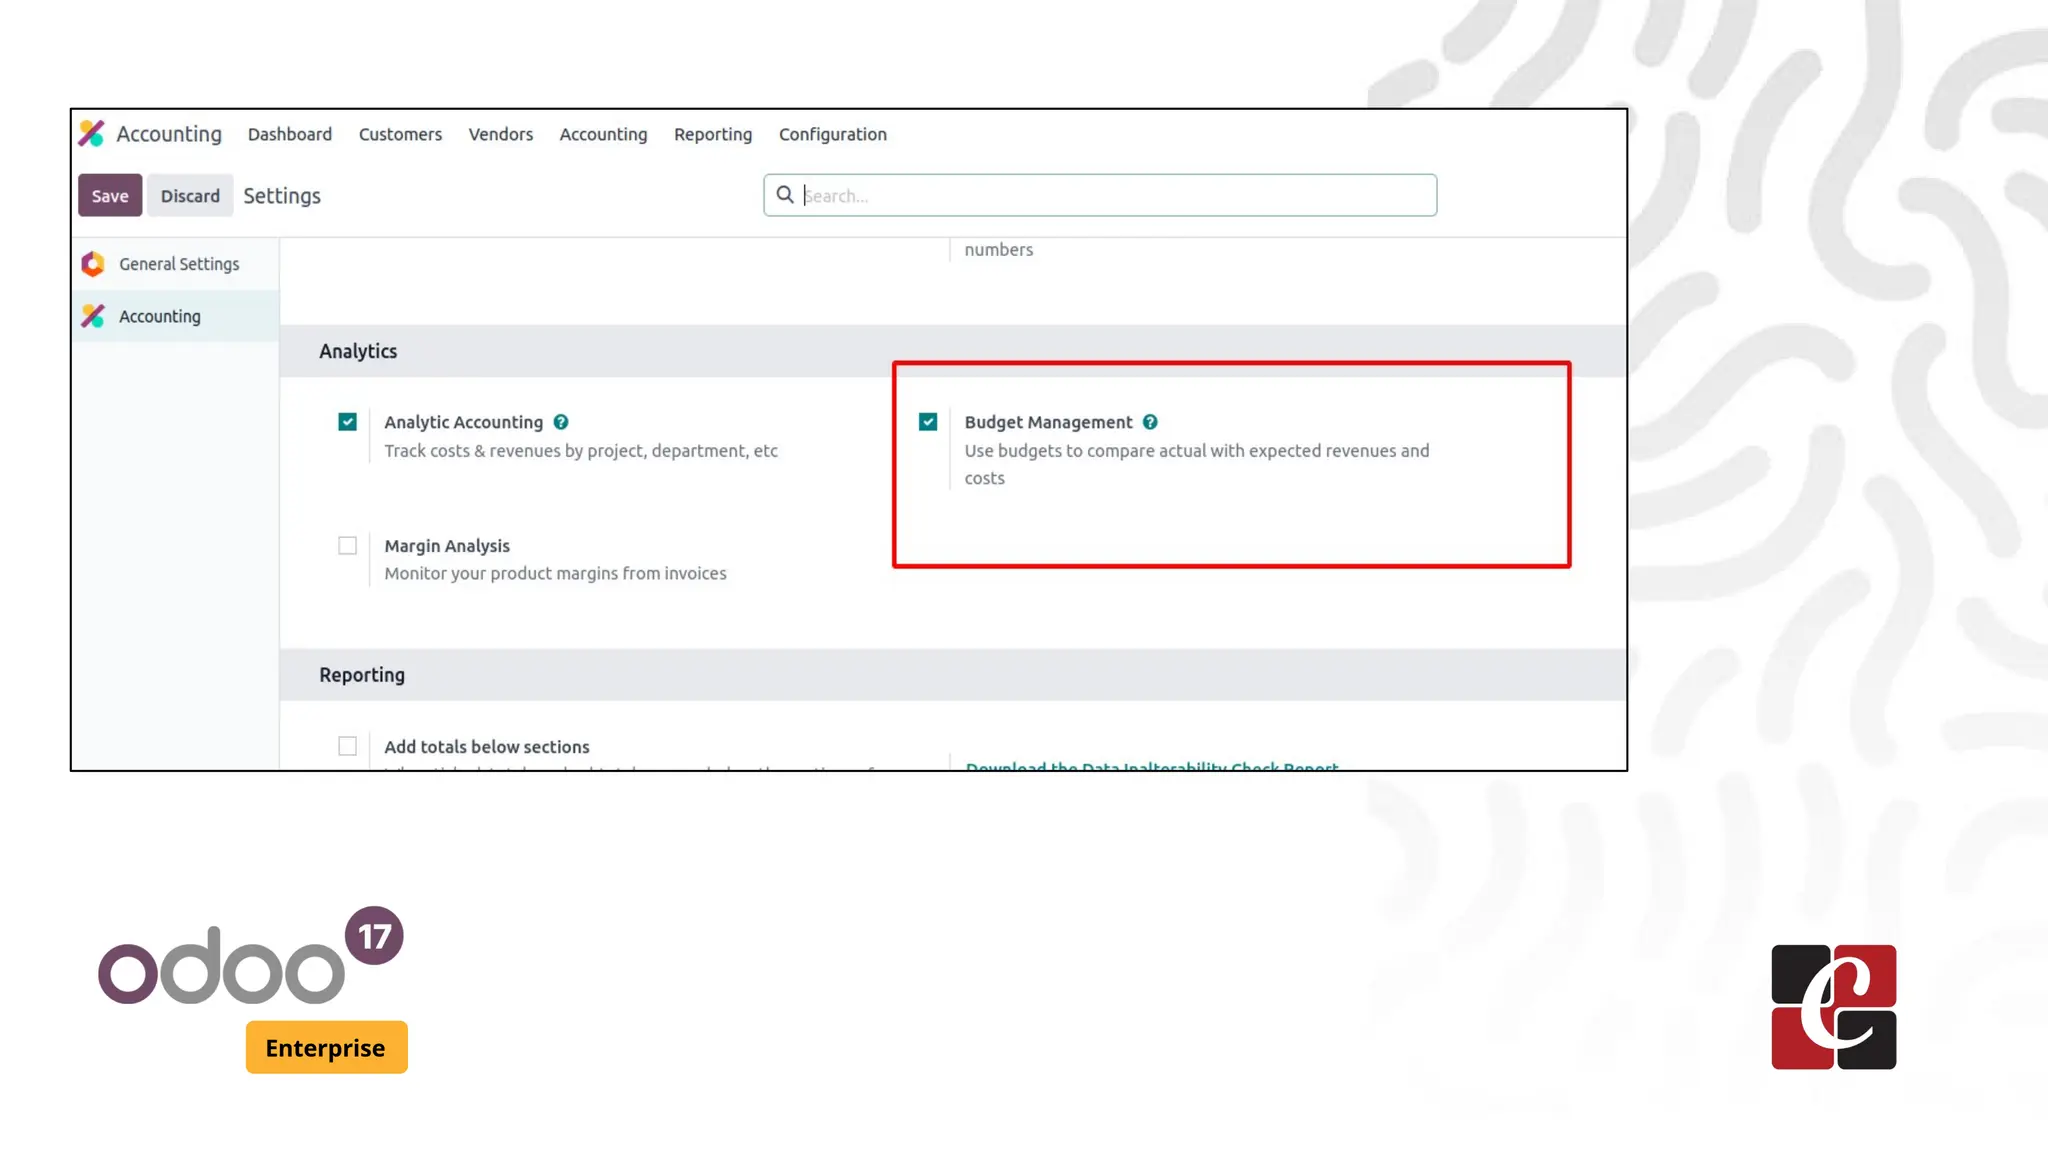Click the search magnifier icon
Image resolution: width=2048 pixels, height=1152 pixels.
pos(785,195)
